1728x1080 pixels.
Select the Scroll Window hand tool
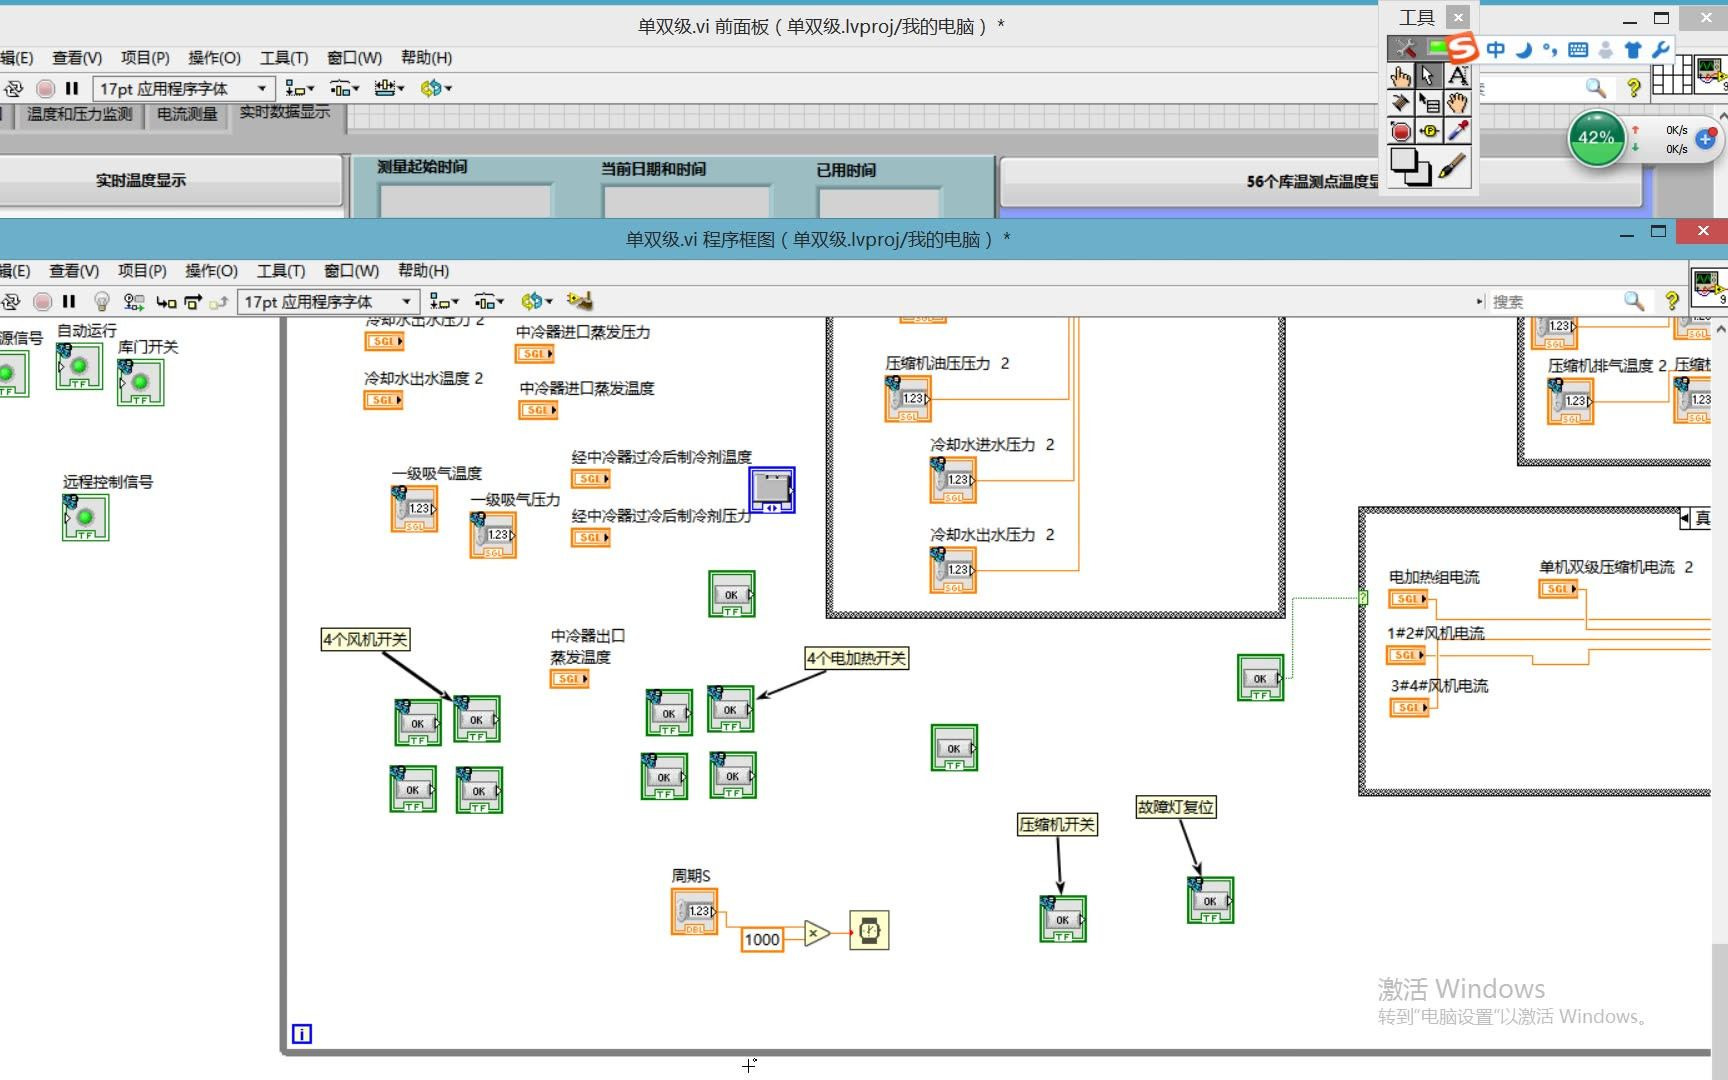1457,103
